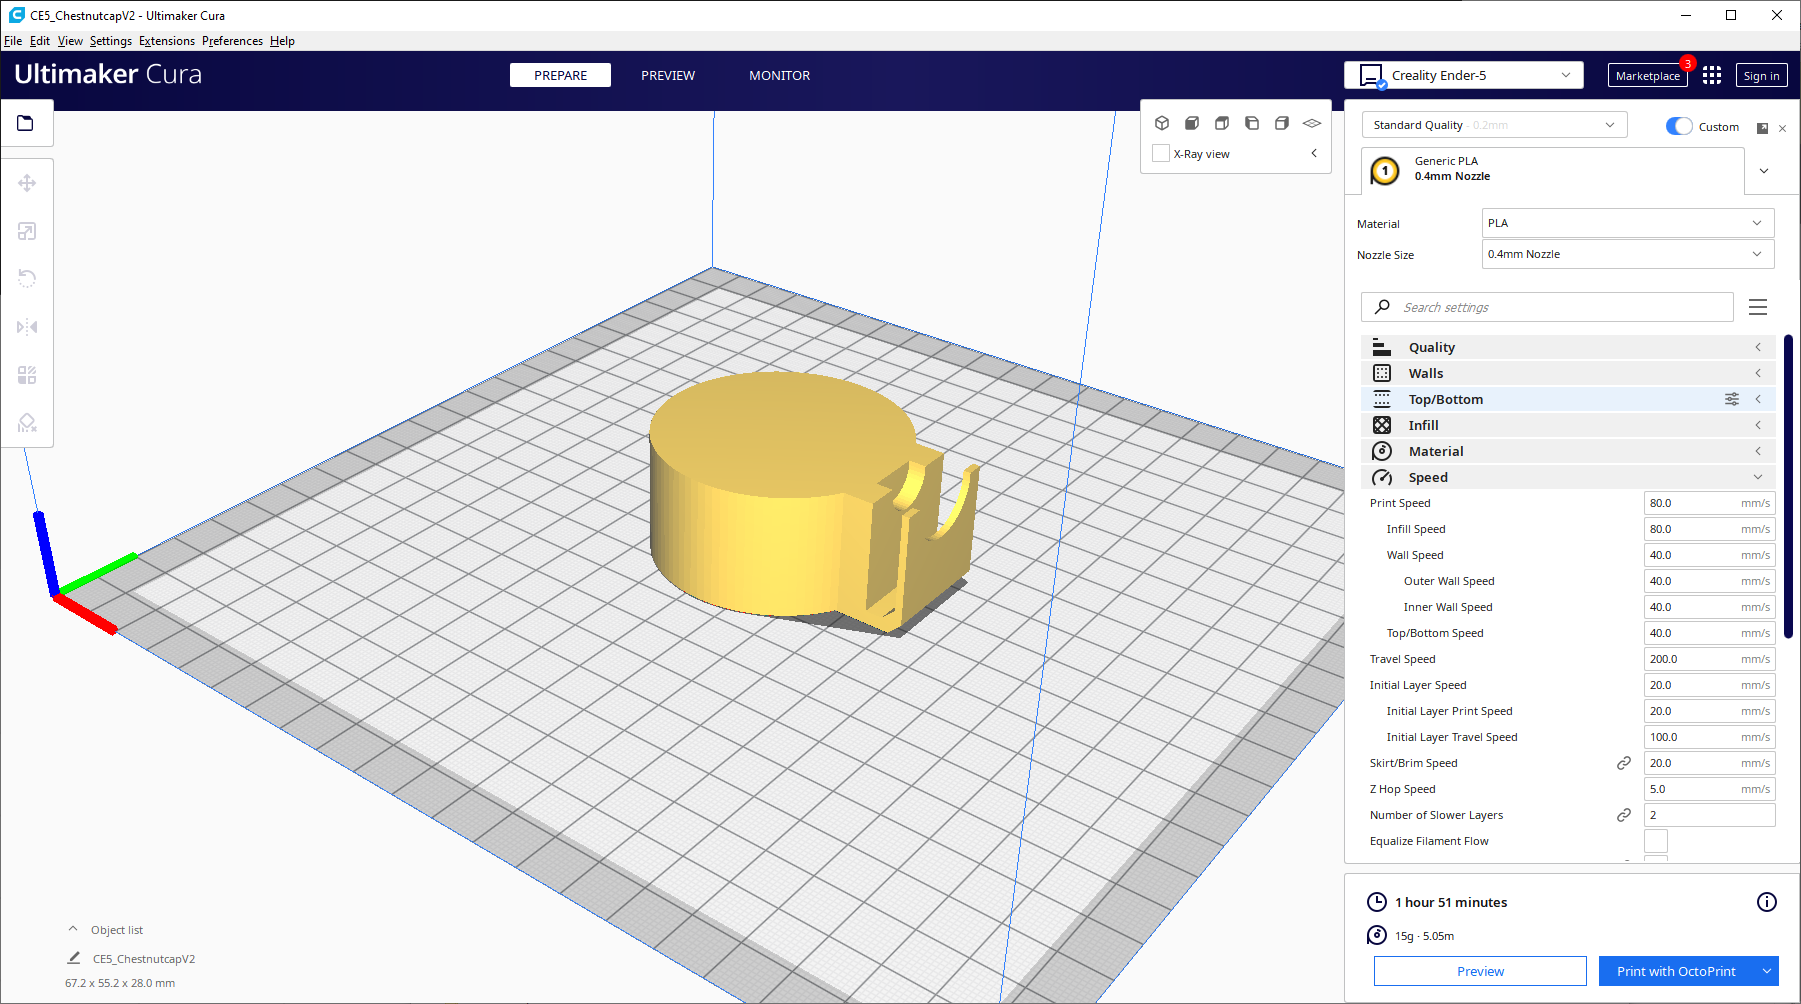This screenshot has width=1801, height=1004.
Task: Expand the Quality settings category
Action: [1567, 347]
